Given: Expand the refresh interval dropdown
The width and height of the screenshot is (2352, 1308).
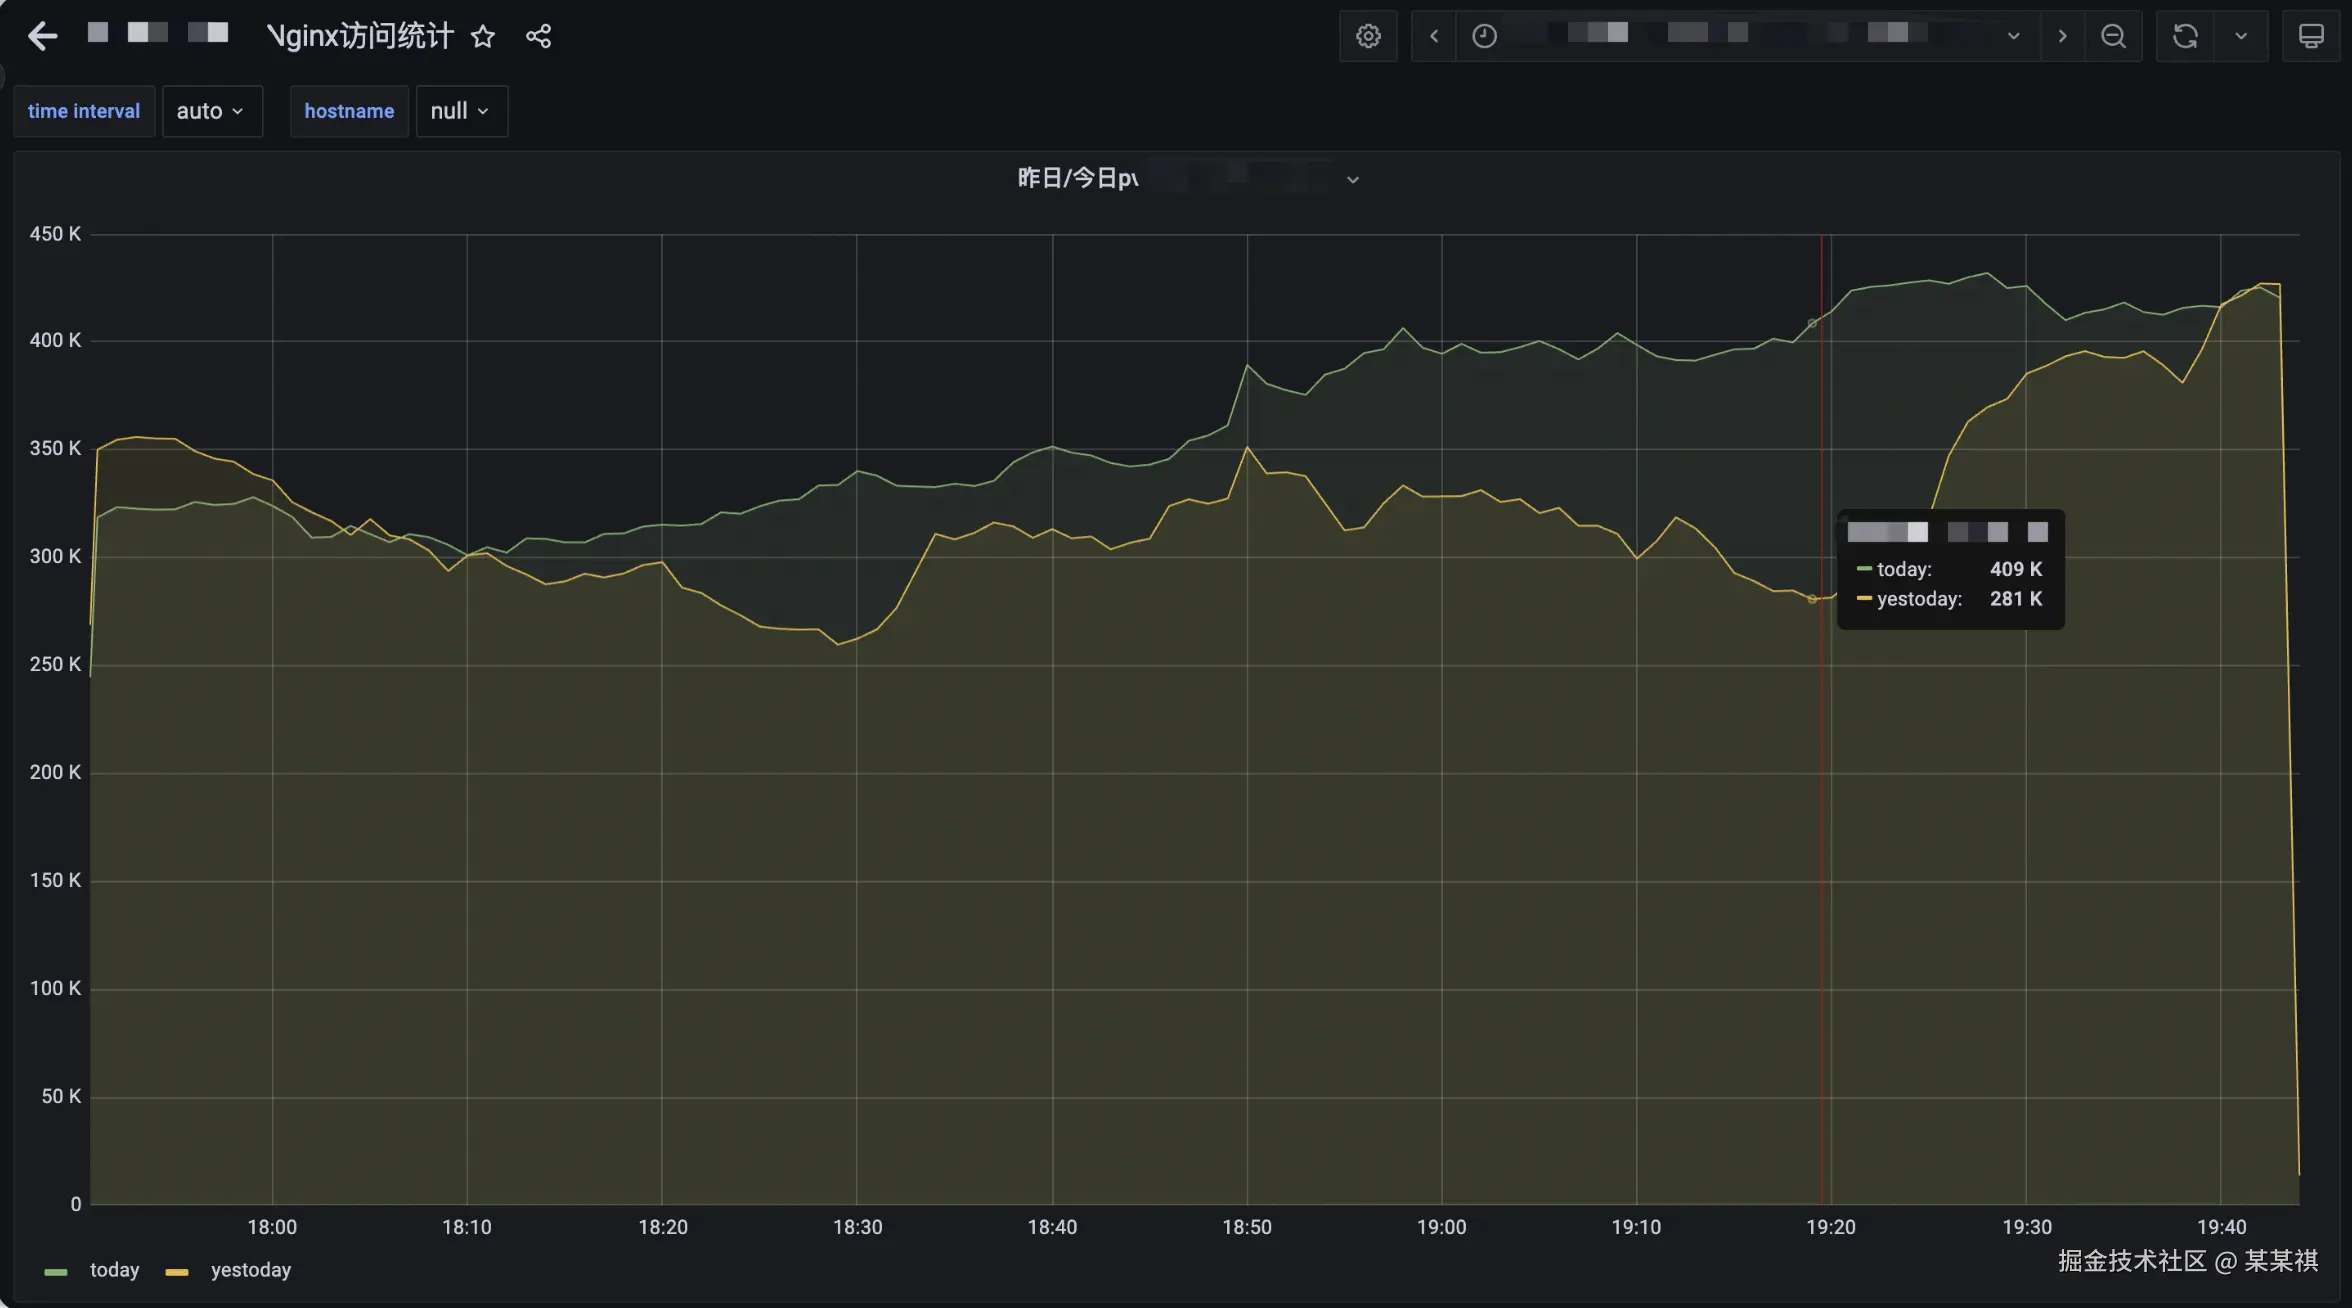Looking at the screenshot, I should pos(2241,36).
